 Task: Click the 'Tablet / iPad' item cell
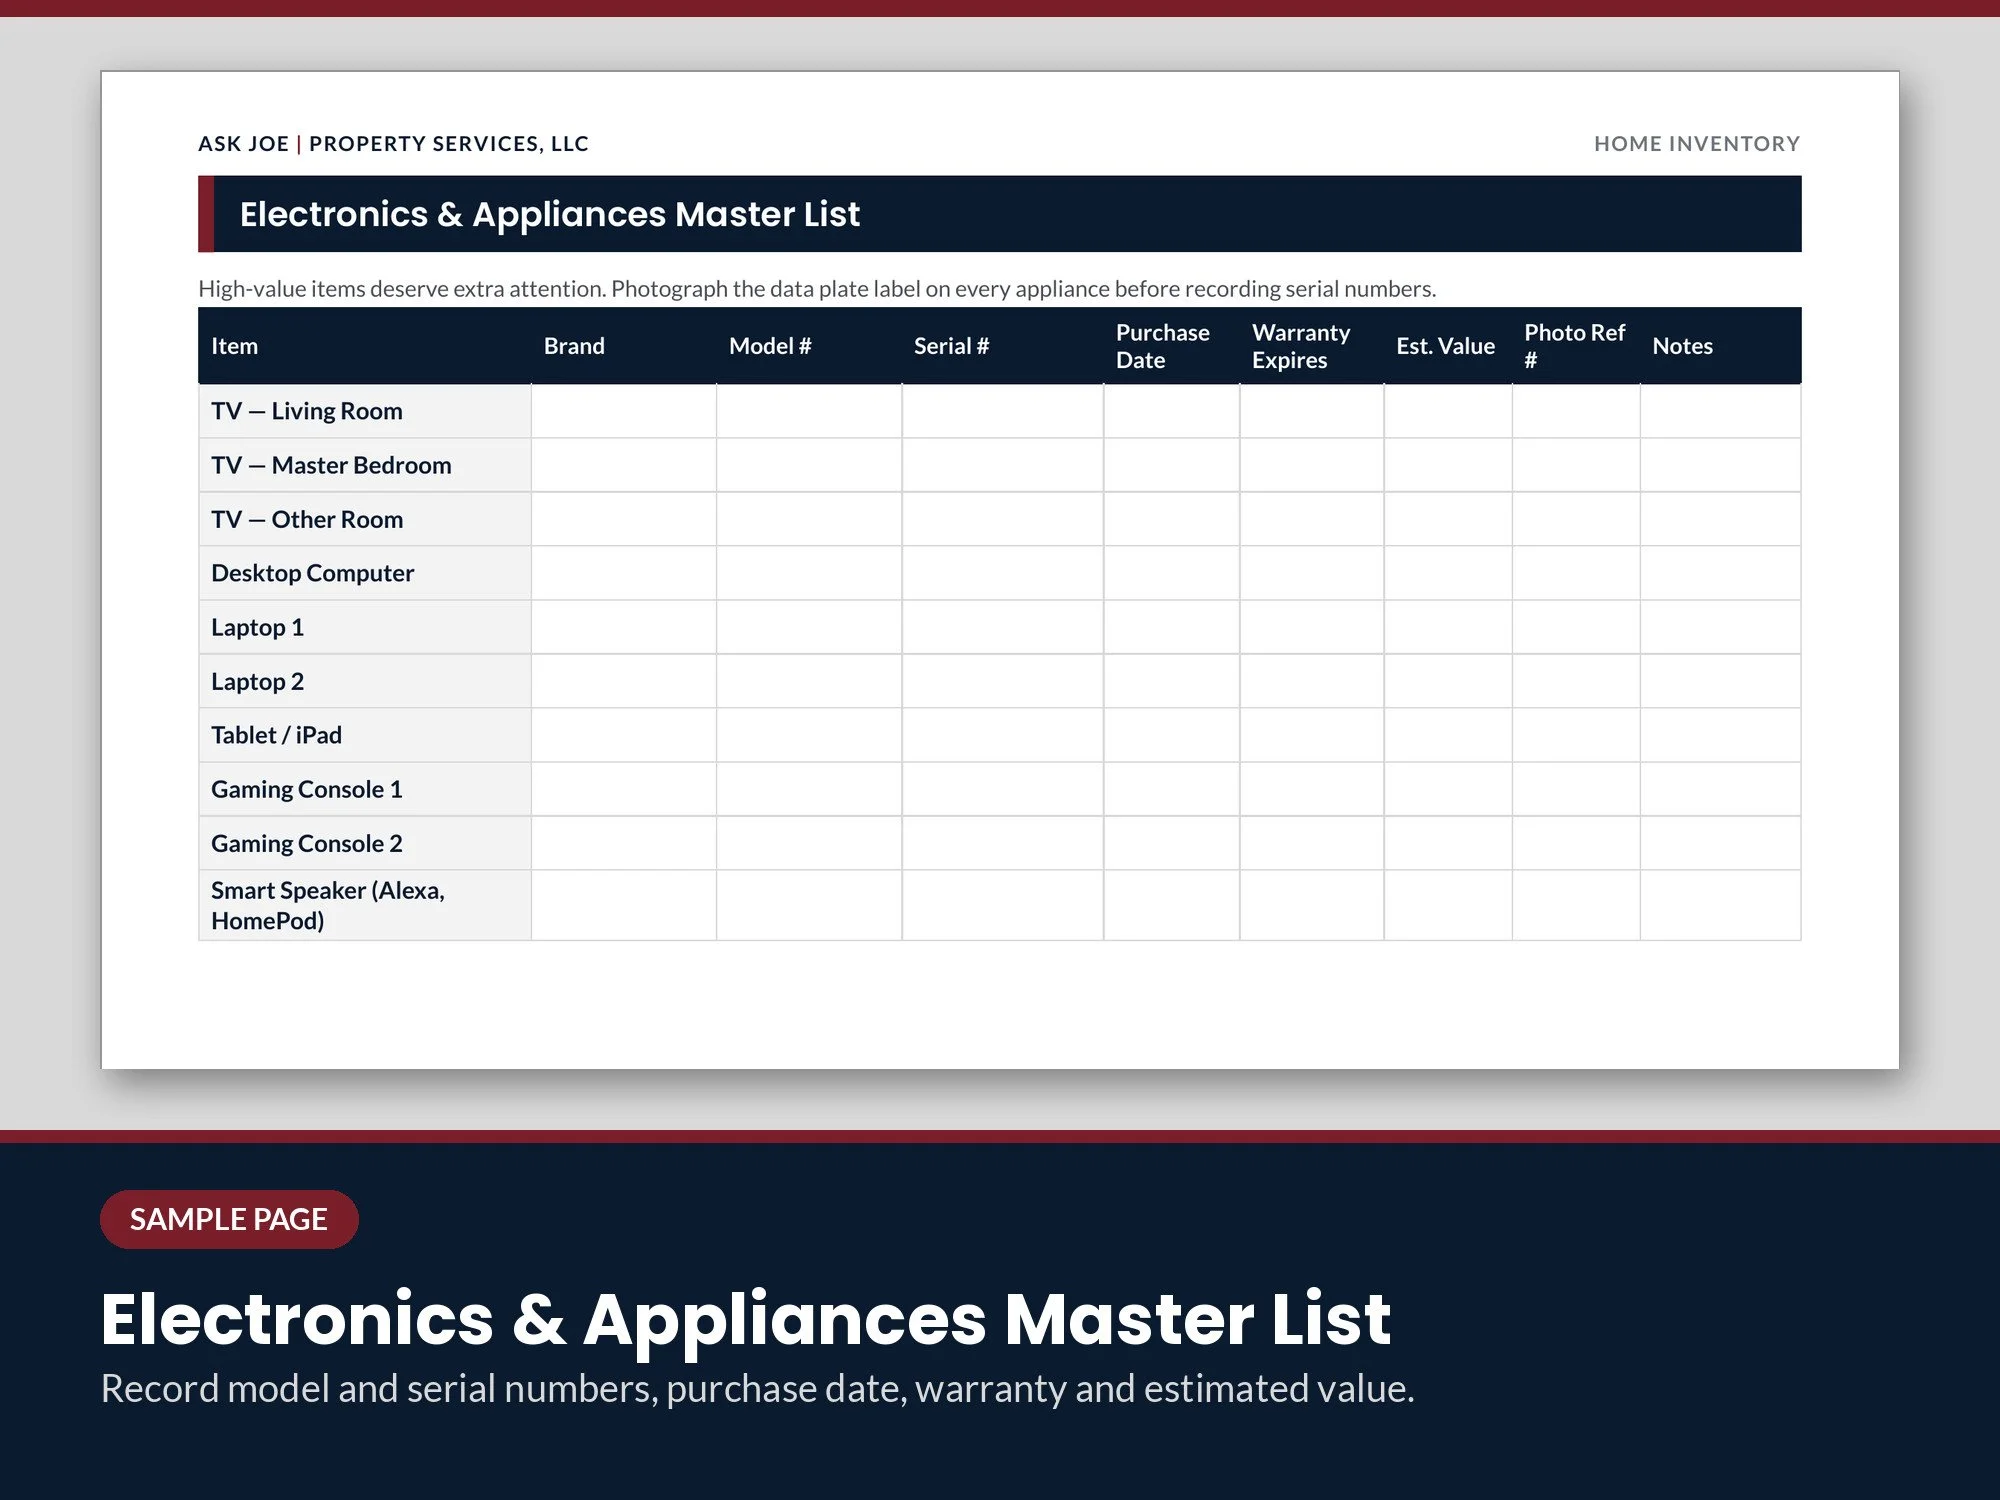pyautogui.click(x=365, y=735)
